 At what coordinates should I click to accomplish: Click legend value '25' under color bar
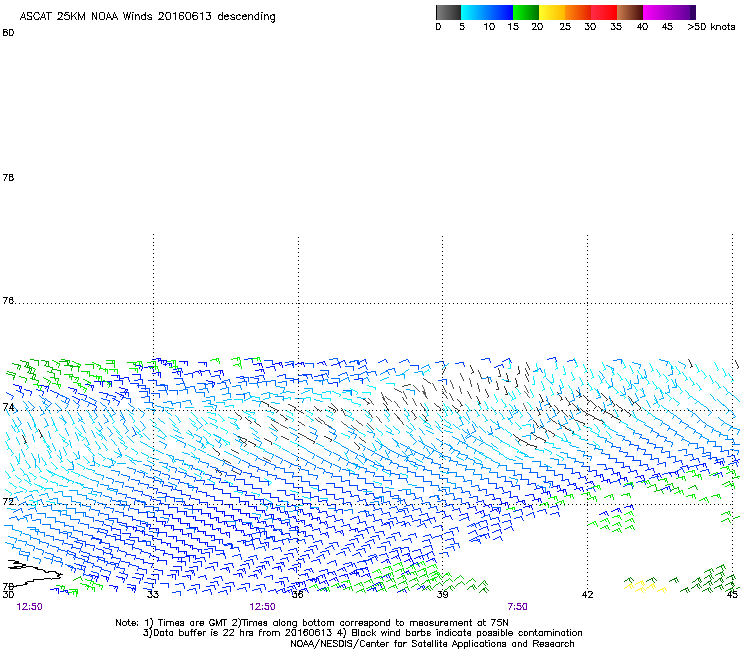tap(565, 27)
